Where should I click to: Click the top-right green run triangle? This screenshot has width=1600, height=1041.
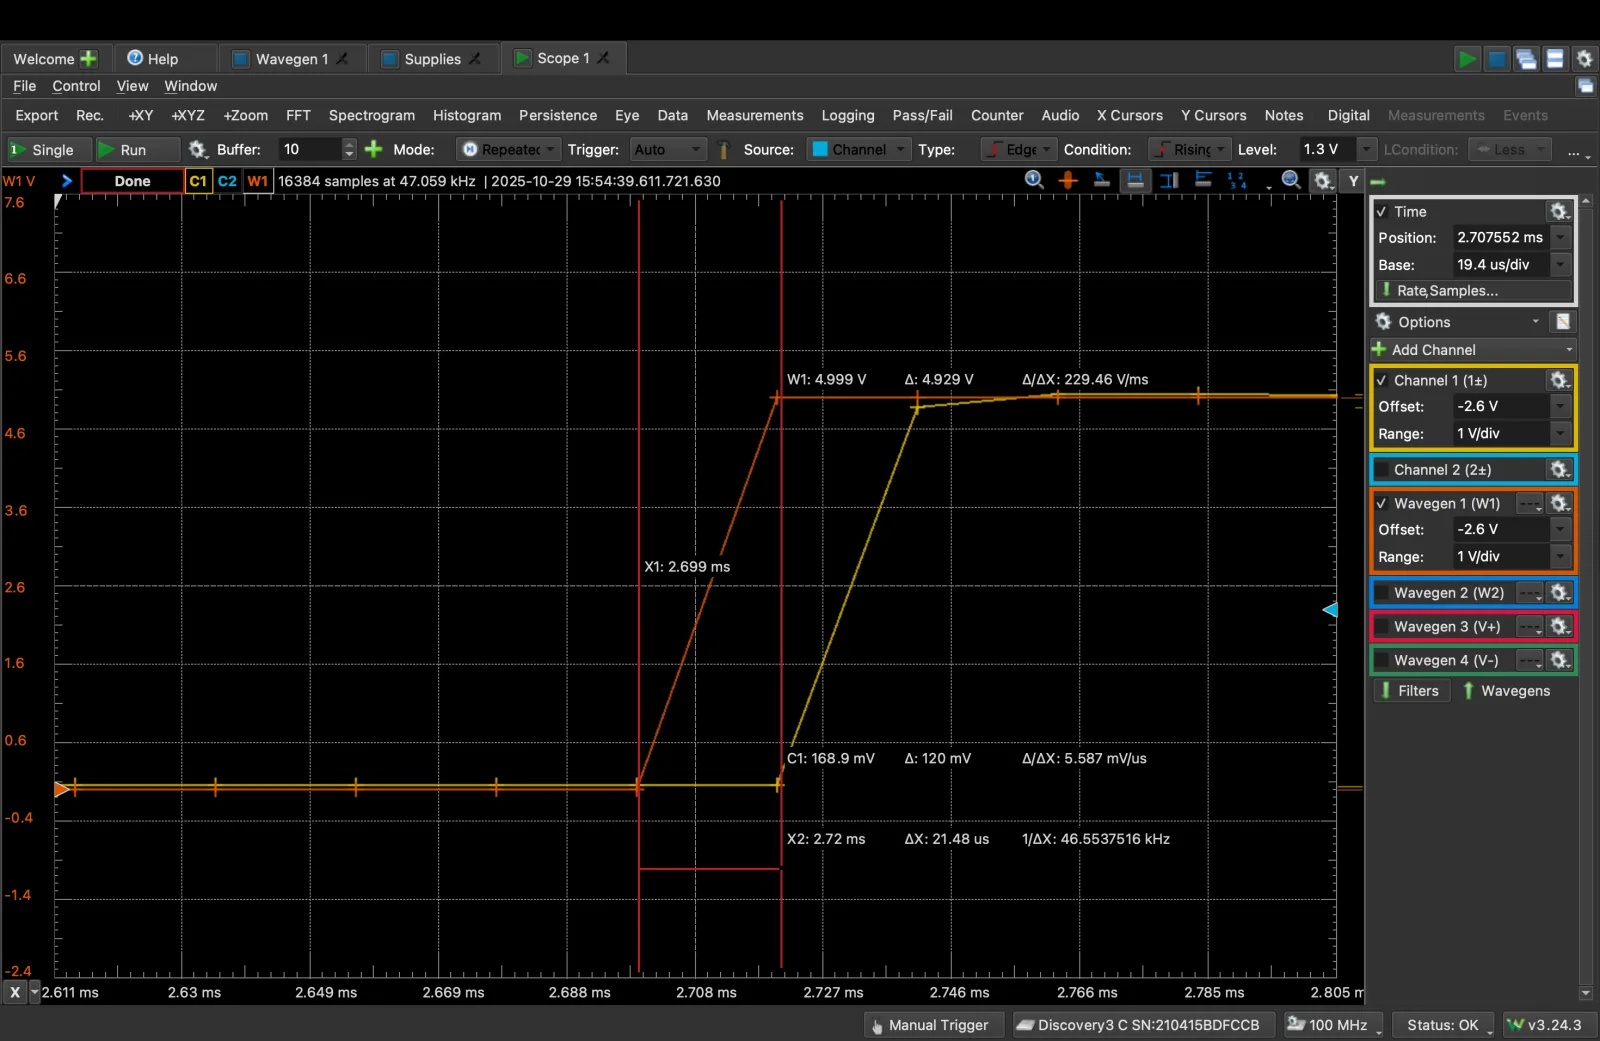pyautogui.click(x=1466, y=59)
